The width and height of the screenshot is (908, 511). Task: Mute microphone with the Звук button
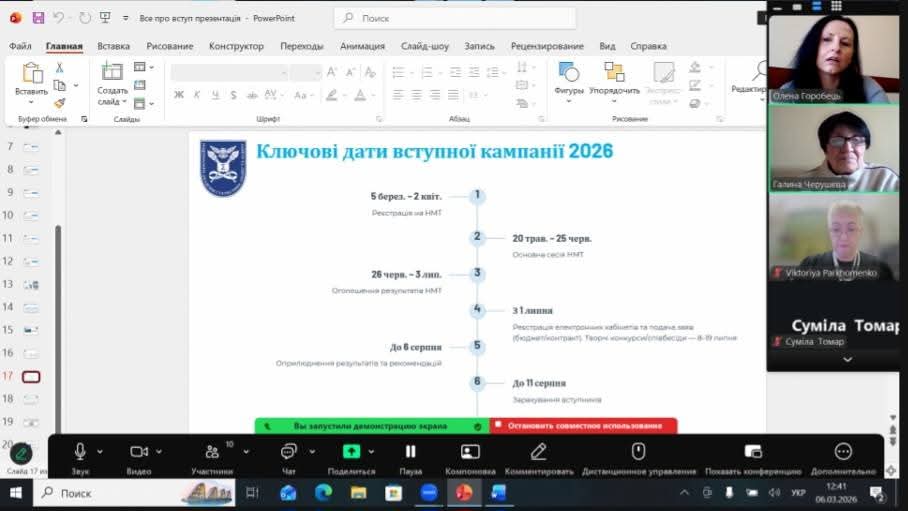(x=79, y=453)
